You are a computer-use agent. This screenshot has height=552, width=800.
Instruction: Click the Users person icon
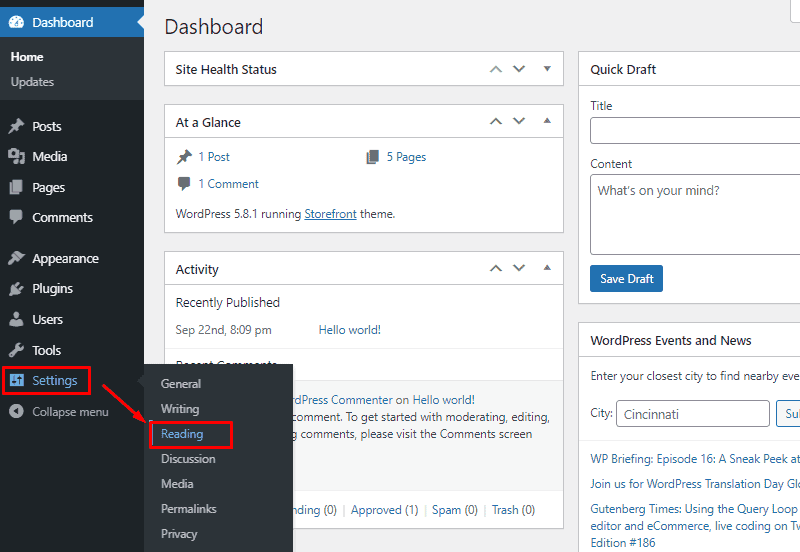pyautogui.click(x=16, y=319)
